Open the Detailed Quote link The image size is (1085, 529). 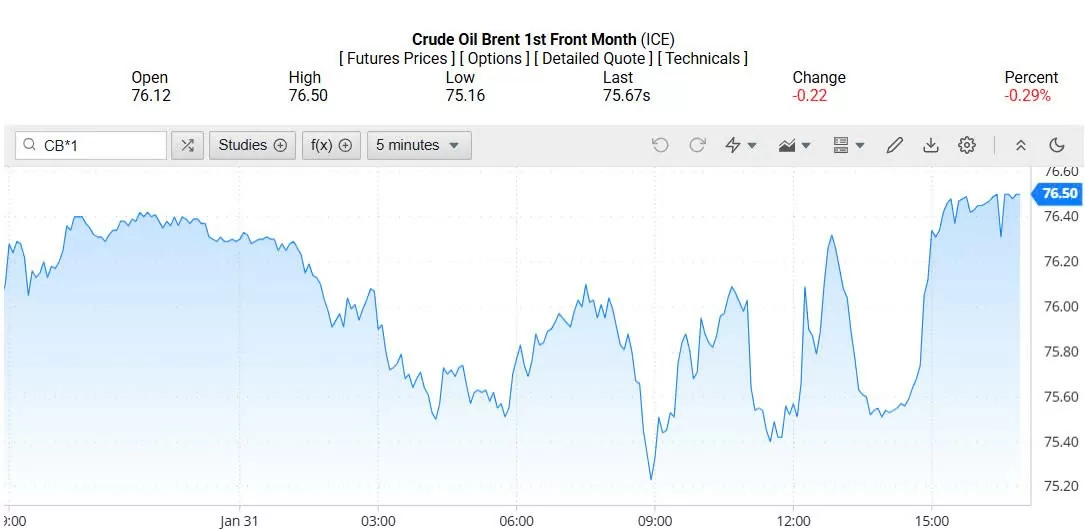595,58
